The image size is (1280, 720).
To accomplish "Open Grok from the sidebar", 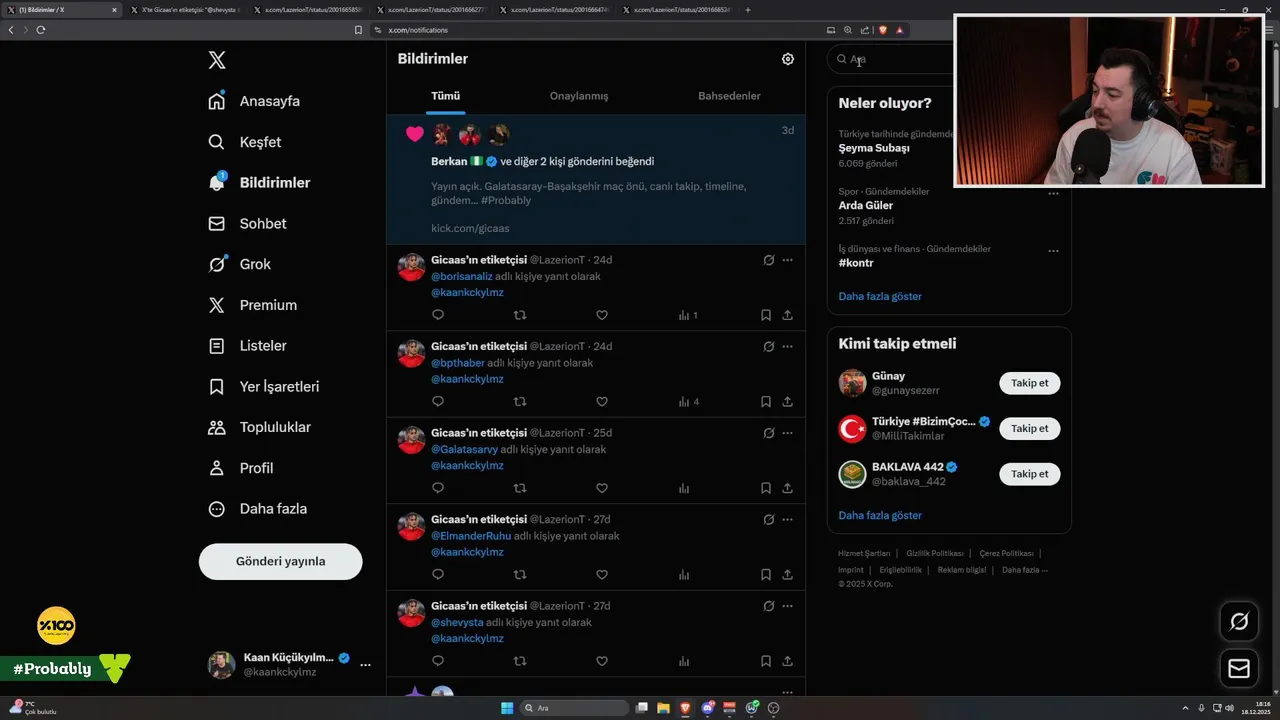I will pos(239,264).
